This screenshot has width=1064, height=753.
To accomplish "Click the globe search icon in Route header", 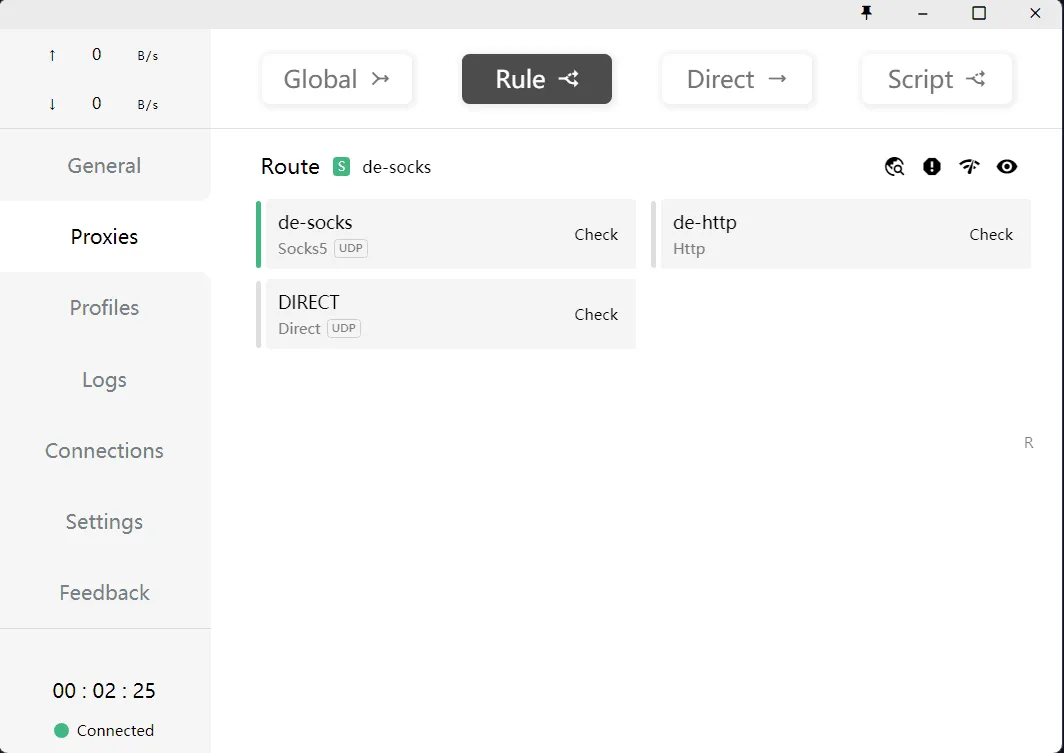I will click(894, 166).
